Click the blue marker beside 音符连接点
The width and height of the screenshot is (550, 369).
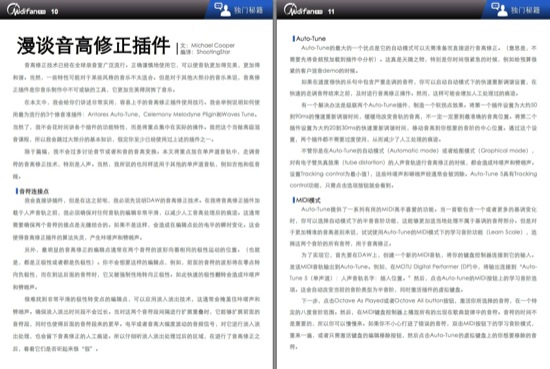click(16, 191)
